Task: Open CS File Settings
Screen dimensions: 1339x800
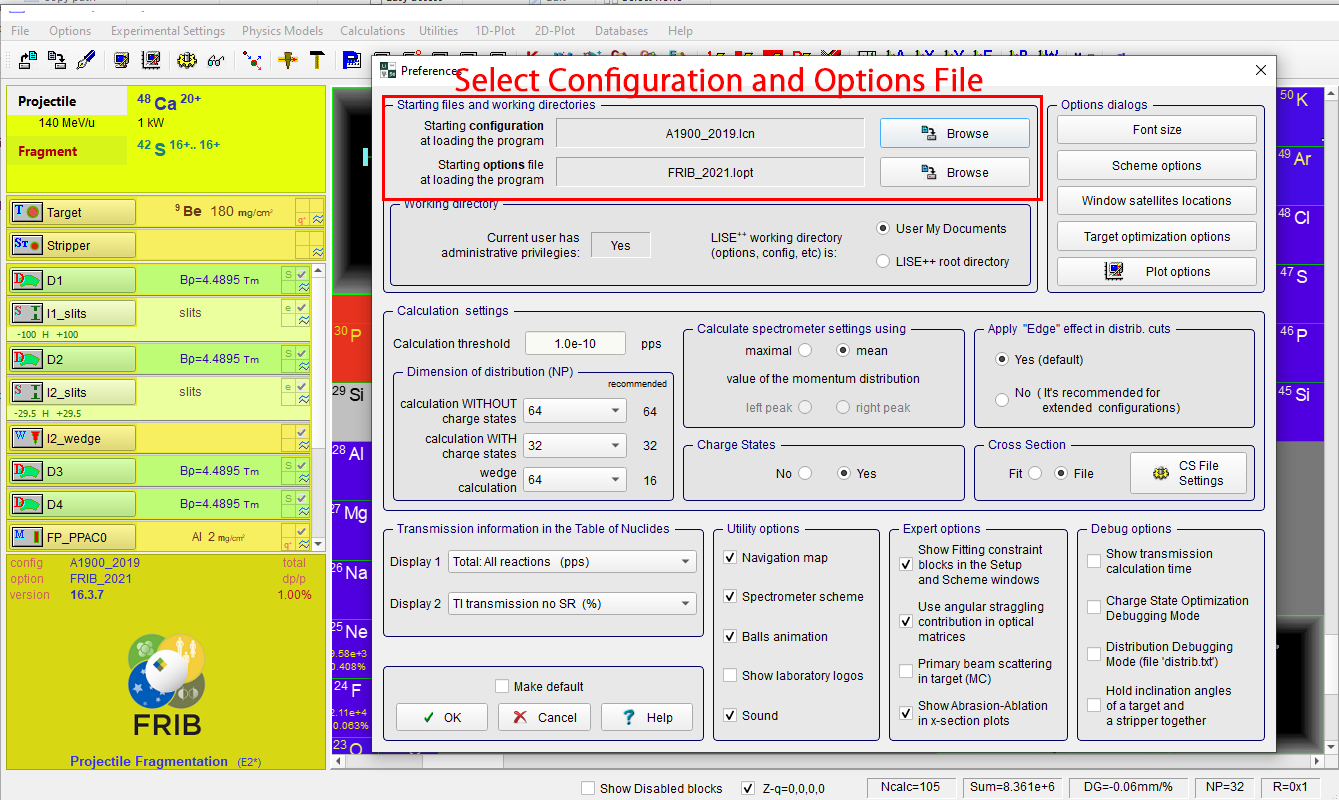Action: point(1188,473)
